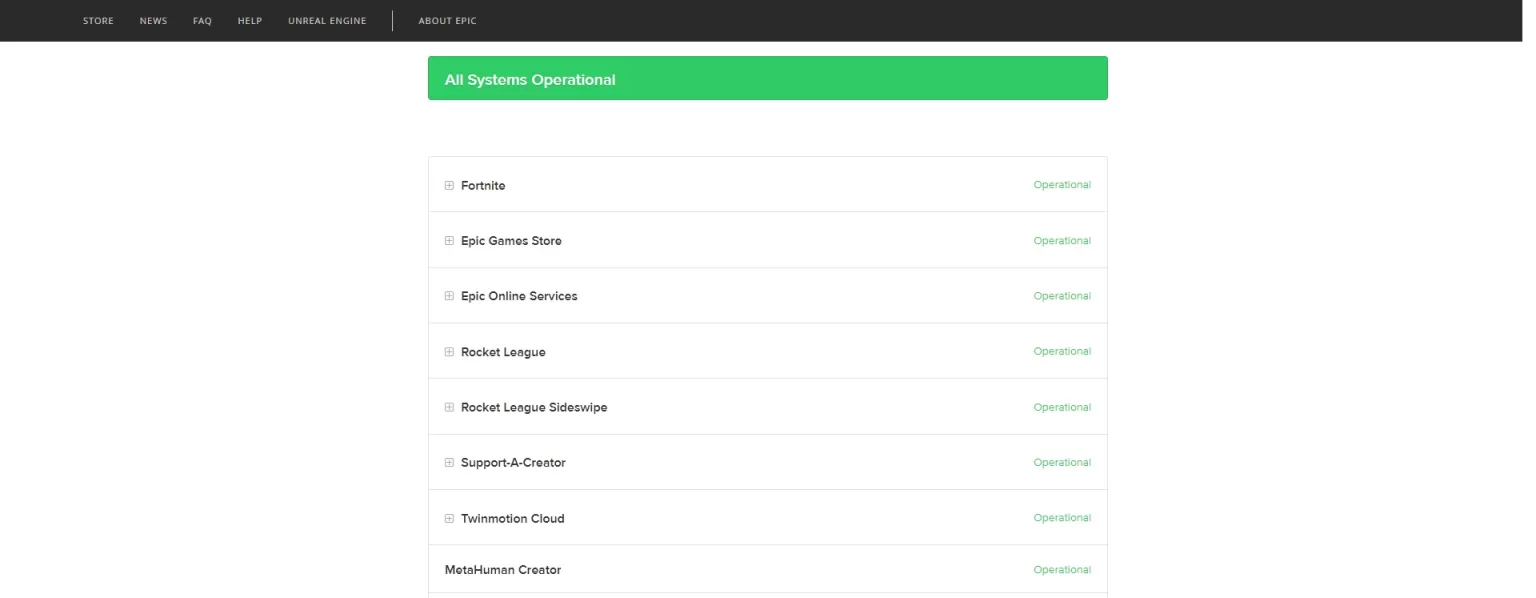1536x598 pixels.
Task: Go to the FAQ page
Action: click(202, 21)
